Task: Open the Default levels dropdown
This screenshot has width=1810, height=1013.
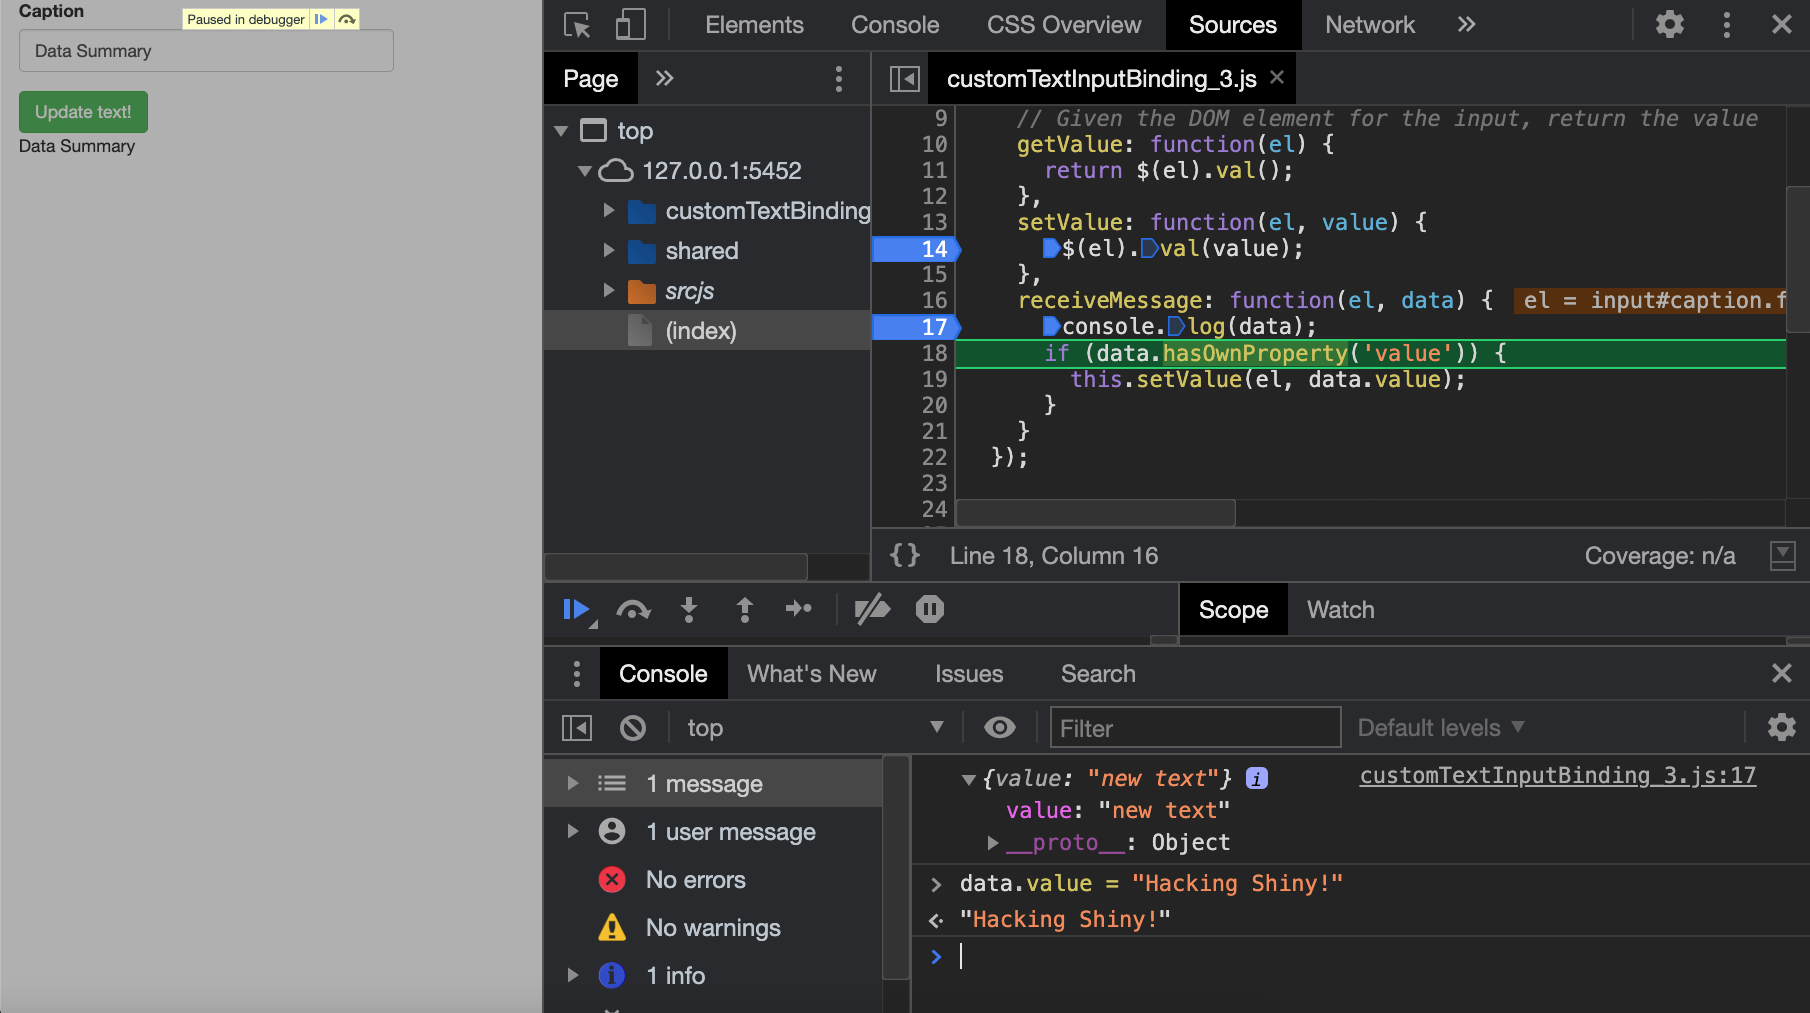Action: click(1441, 728)
